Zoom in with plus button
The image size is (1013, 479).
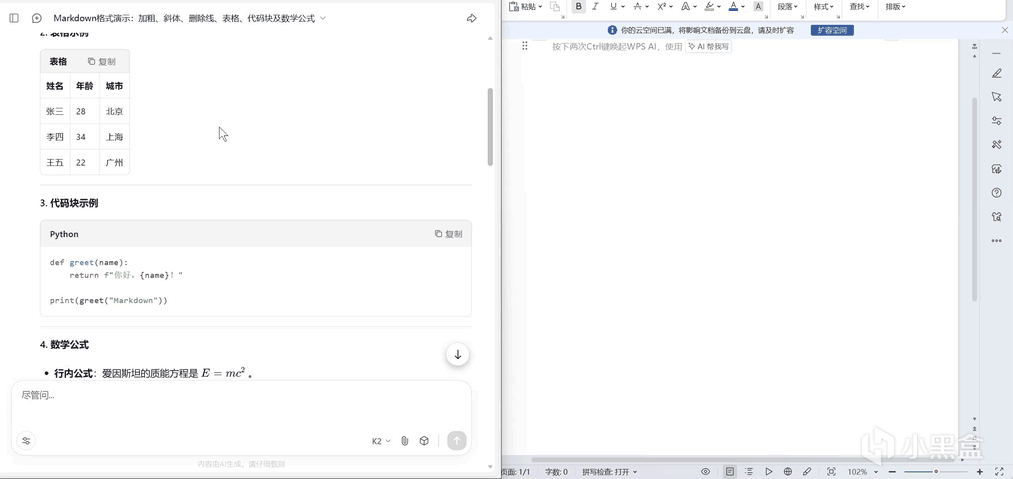click(x=979, y=472)
